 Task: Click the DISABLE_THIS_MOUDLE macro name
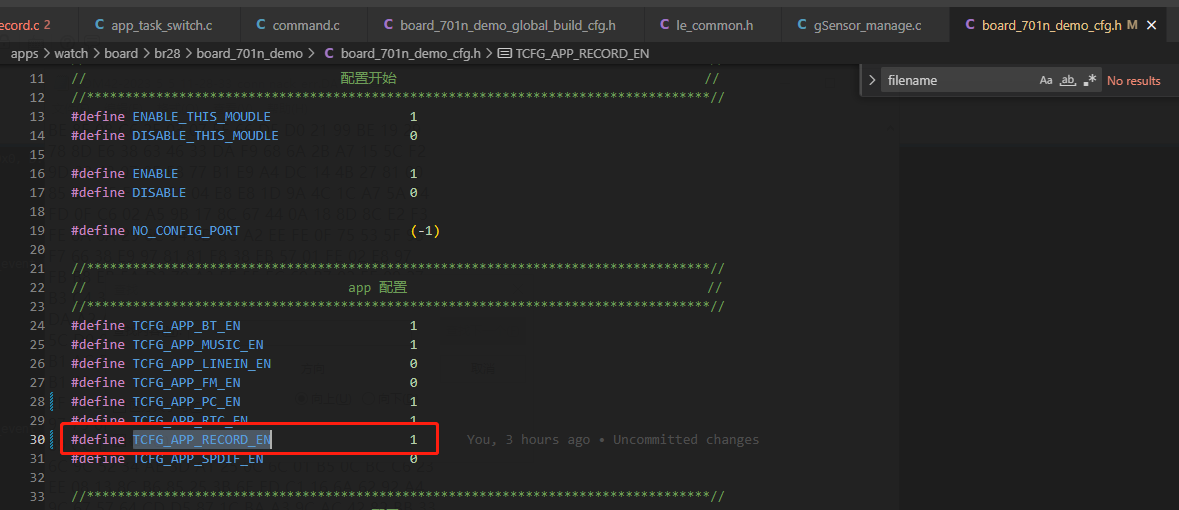[205, 136]
